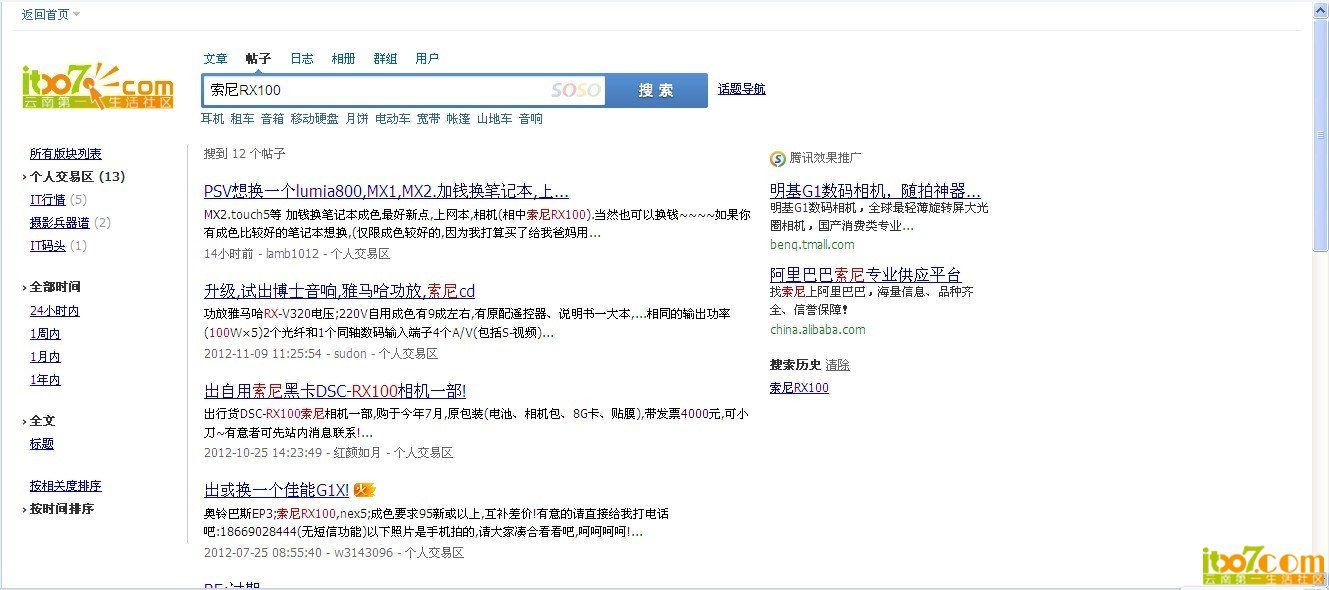The width and height of the screenshot is (1329, 590).
Task: Select 个人交易区 (13) category
Action: [x=77, y=177]
